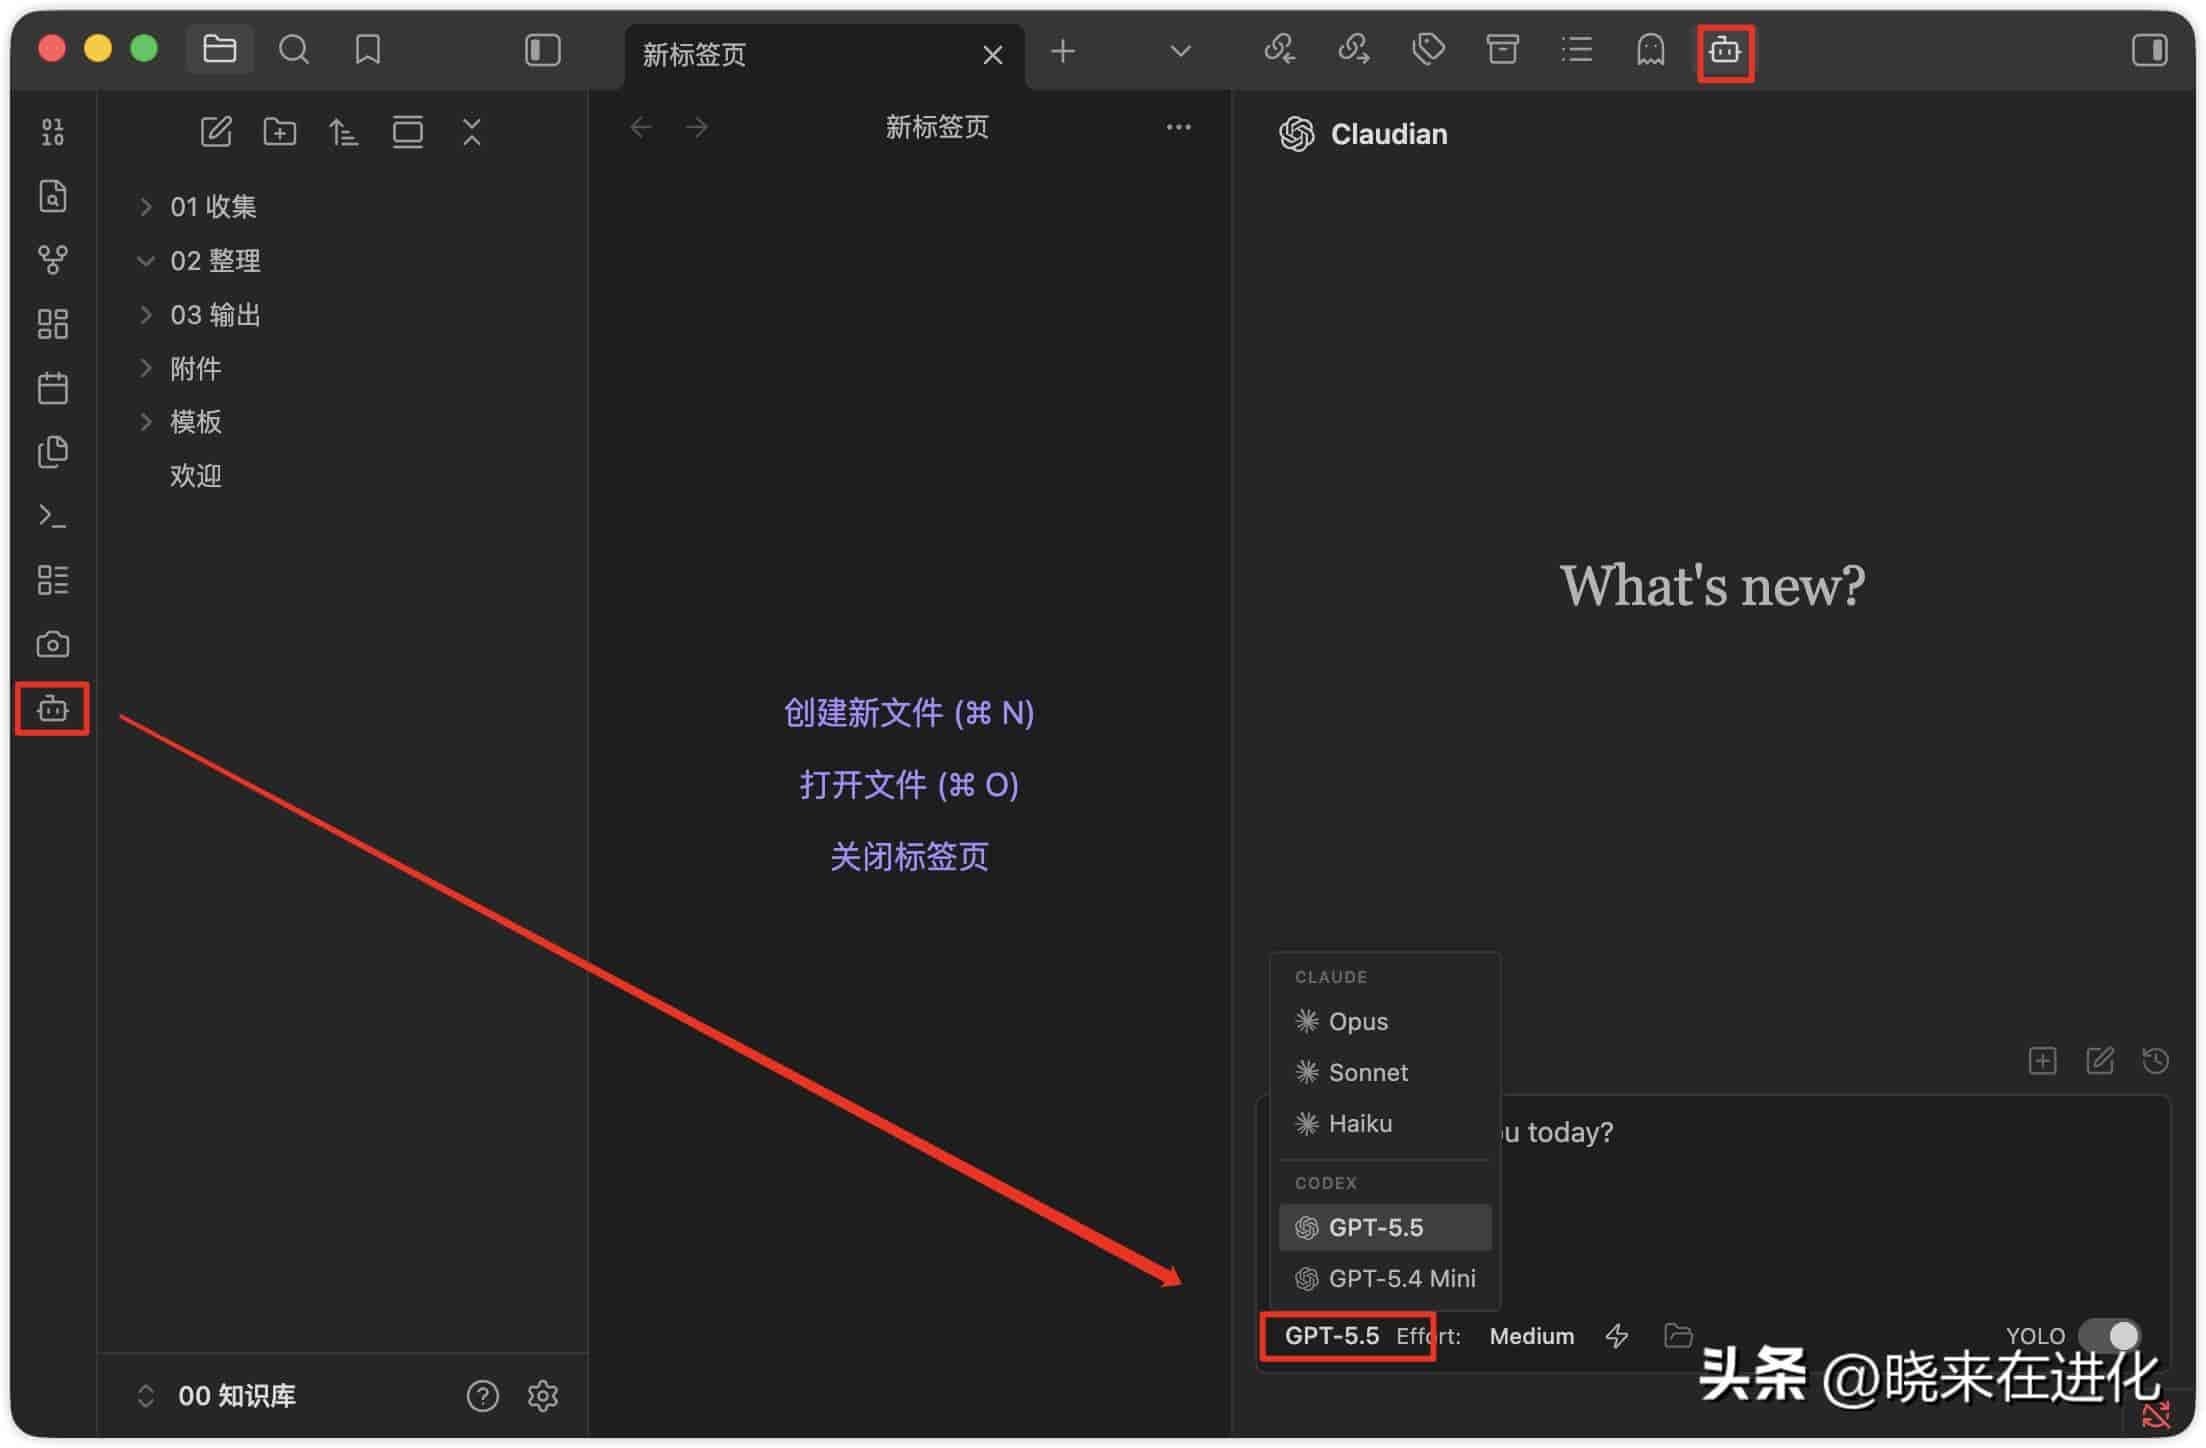Open the outgoing links icon
Viewport: 2206px width, 1448px height.
tap(1353, 49)
